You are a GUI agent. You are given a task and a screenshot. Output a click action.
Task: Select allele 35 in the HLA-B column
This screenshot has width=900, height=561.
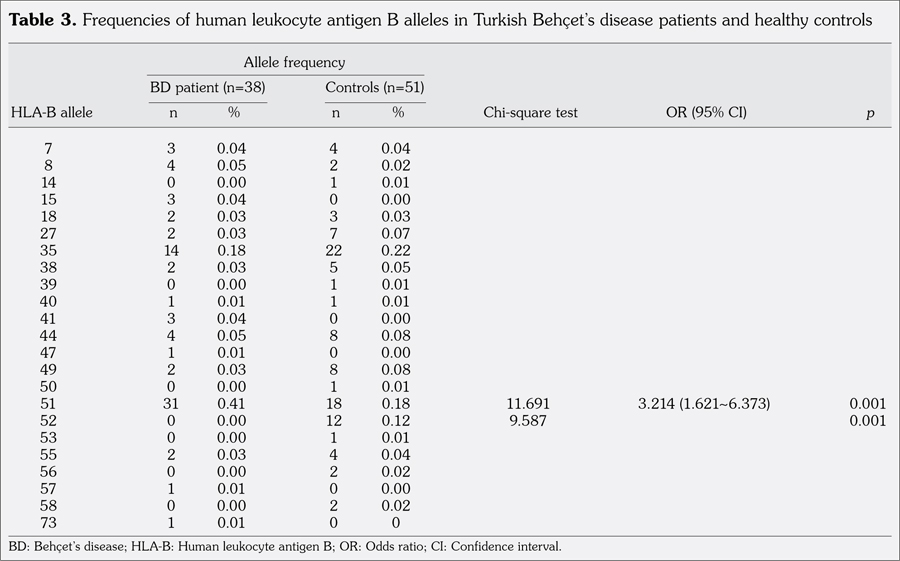coord(49,251)
